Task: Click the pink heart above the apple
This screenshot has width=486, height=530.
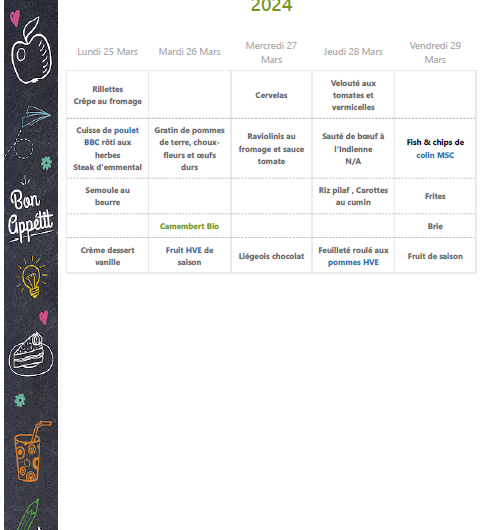Action: (x=15, y=18)
